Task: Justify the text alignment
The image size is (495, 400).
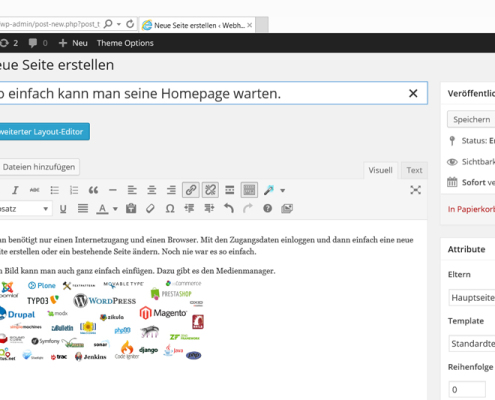Action: point(83,209)
